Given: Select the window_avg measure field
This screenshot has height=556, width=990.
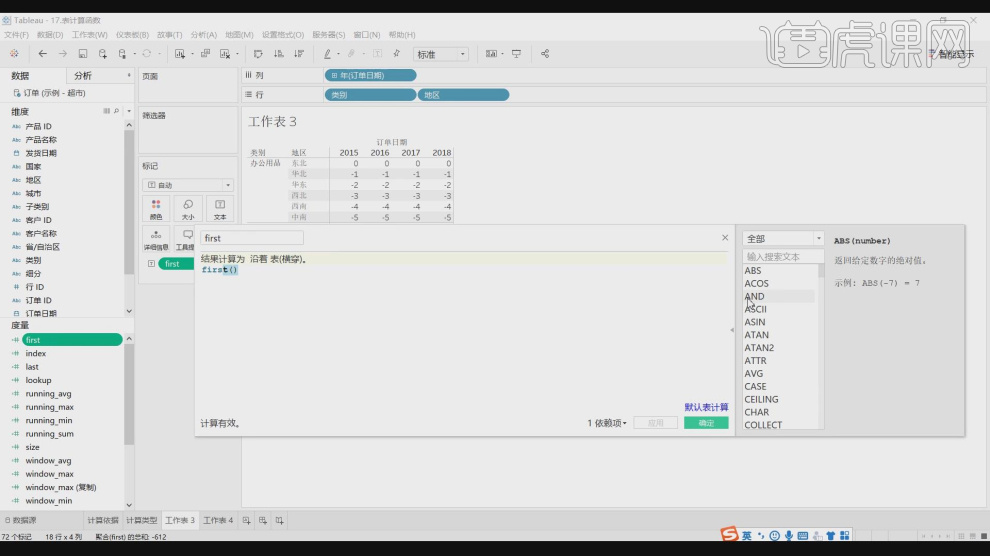Looking at the screenshot, I should (x=48, y=461).
